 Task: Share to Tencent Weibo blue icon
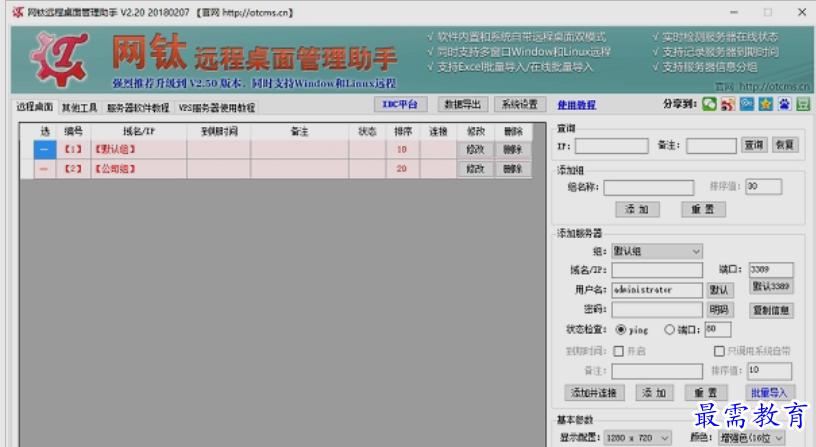[x=746, y=104]
